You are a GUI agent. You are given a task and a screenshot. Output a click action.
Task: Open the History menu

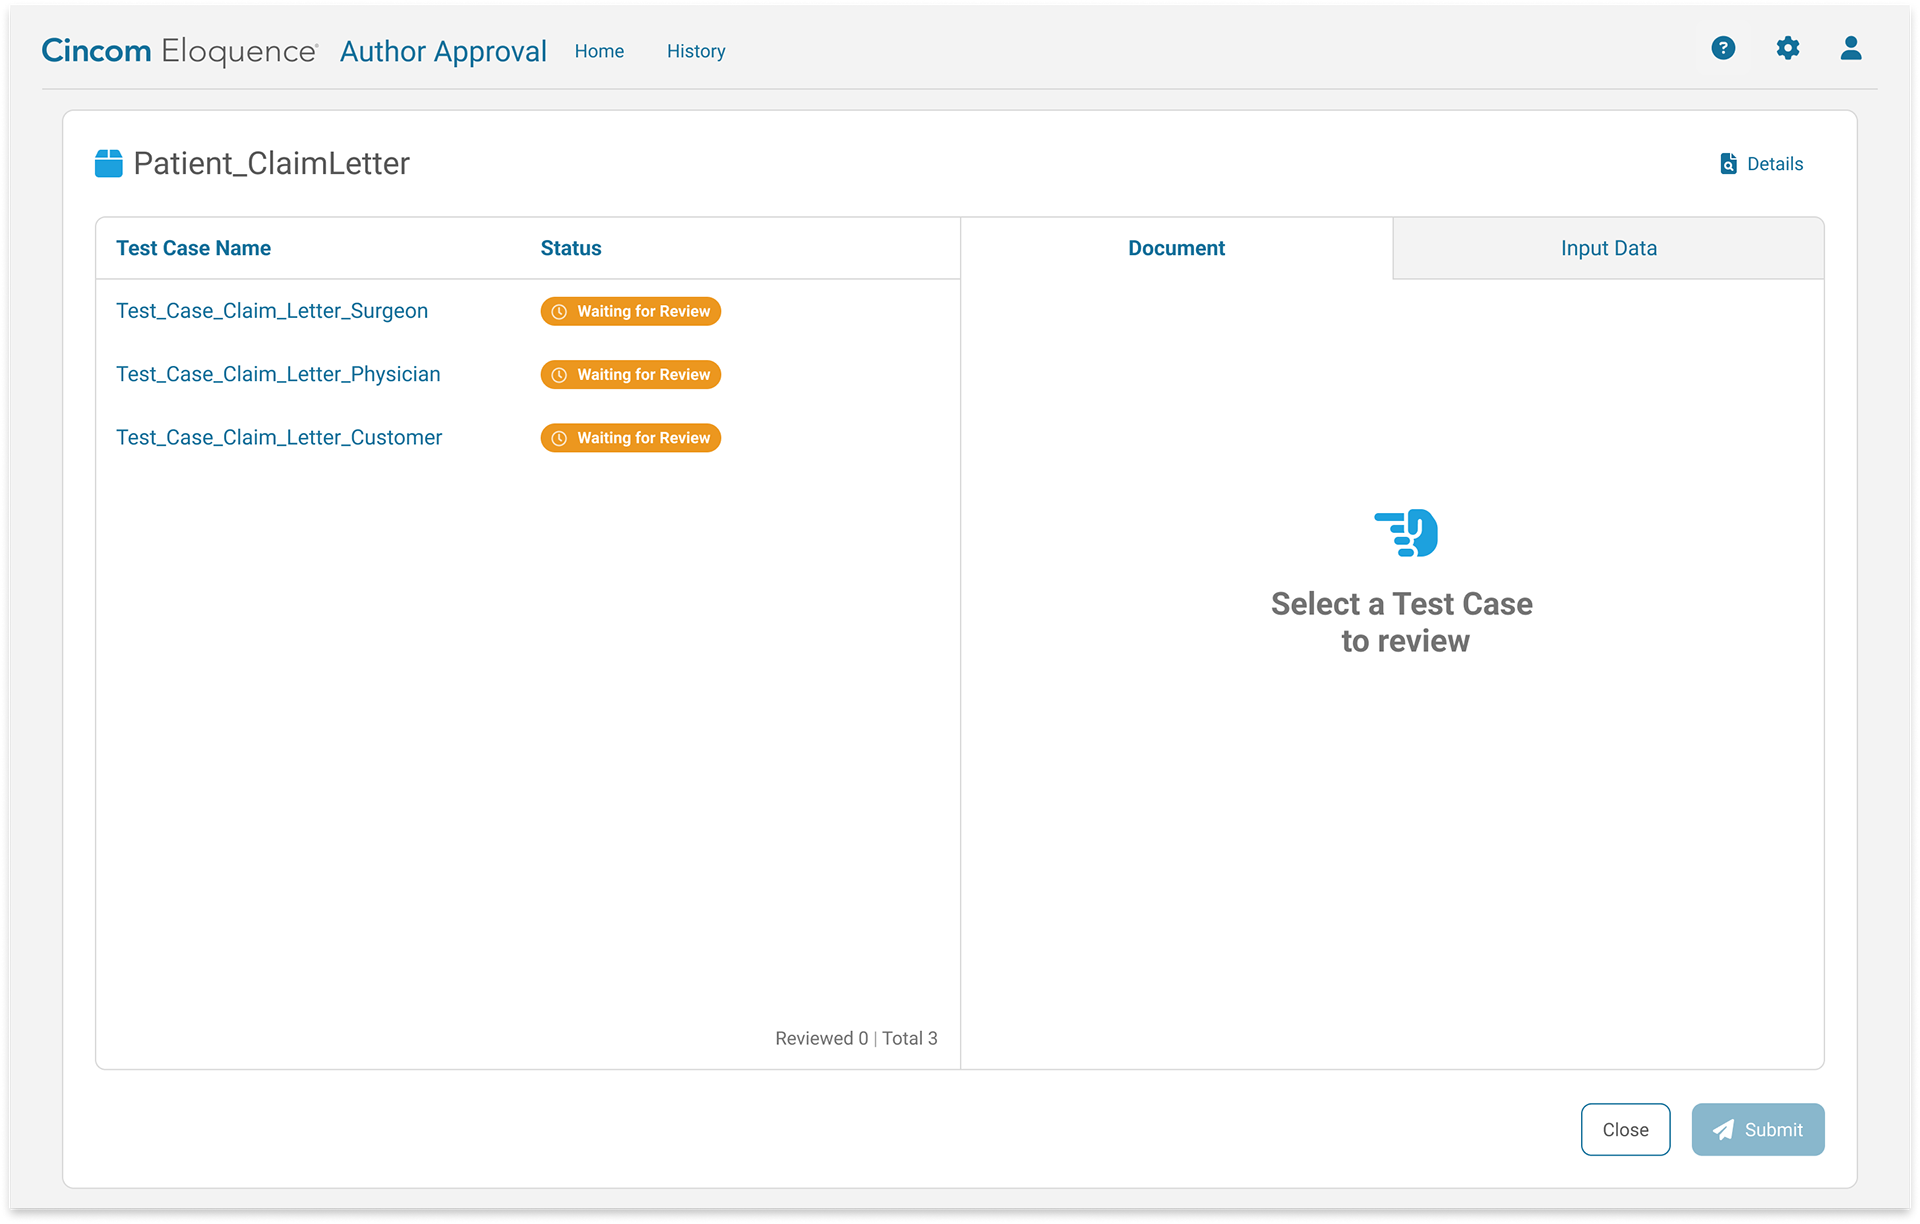pos(696,51)
